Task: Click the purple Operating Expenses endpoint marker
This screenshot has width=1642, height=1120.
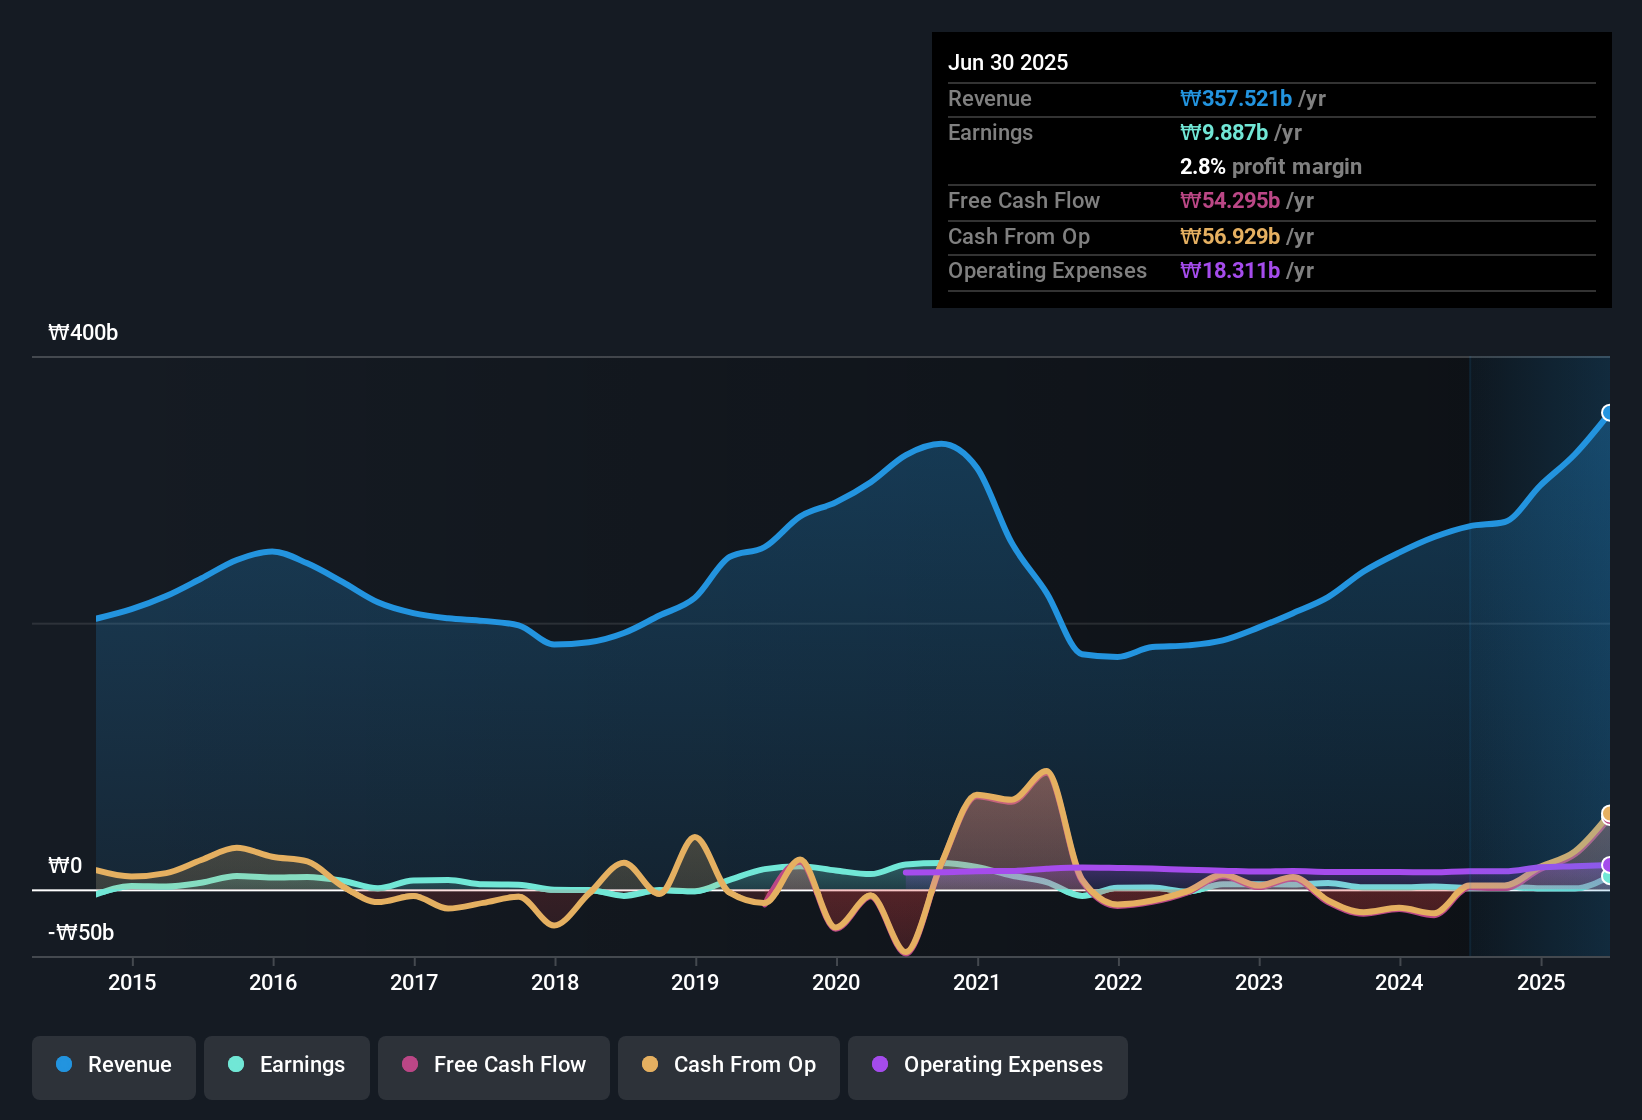Action: [x=1607, y=866]
